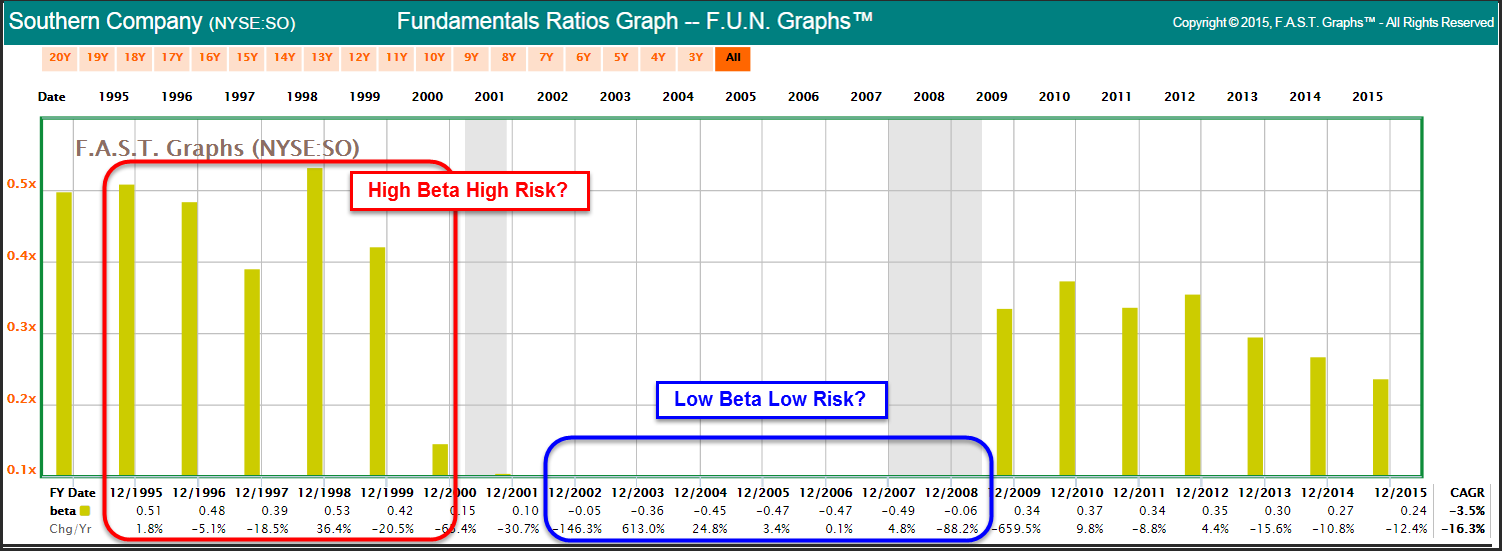Image resolution: width=1502 pixels, height=551 pixels.
Task: Select the 20Y time range button
Action: pyautogui.click(x=60, y=58)
